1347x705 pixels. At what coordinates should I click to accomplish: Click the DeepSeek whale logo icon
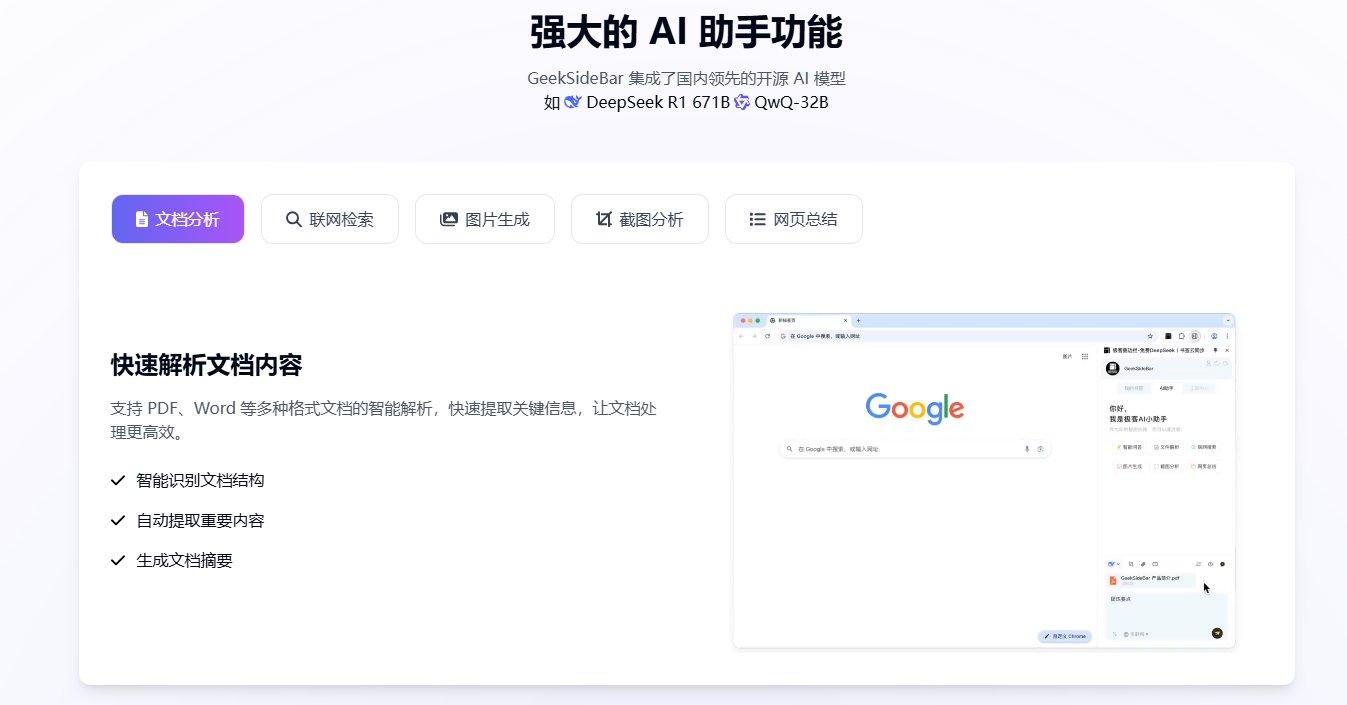573,102
